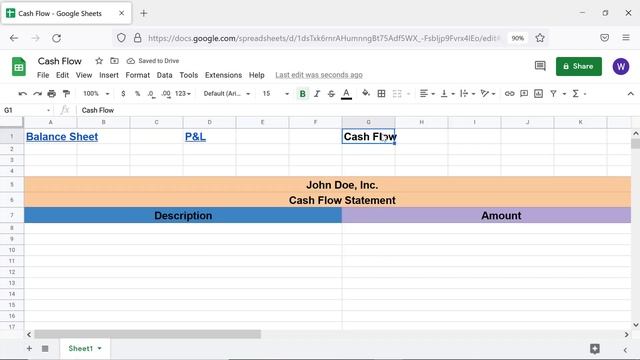The height and width of the screenshot is (360, 640).
Task: Open text wrapping dropdown
Action: coord(467,94)
